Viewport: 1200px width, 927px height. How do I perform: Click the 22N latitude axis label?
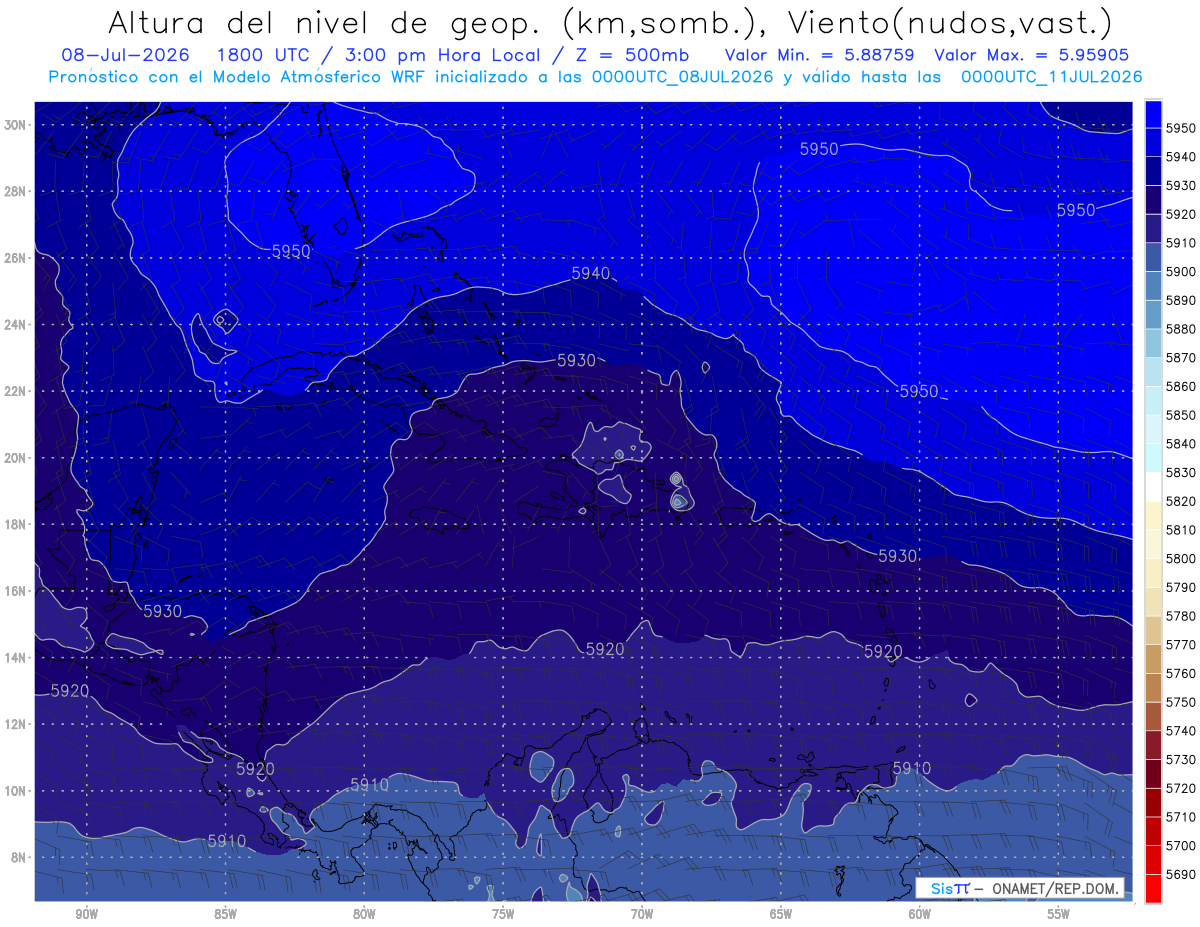point(17,391)
